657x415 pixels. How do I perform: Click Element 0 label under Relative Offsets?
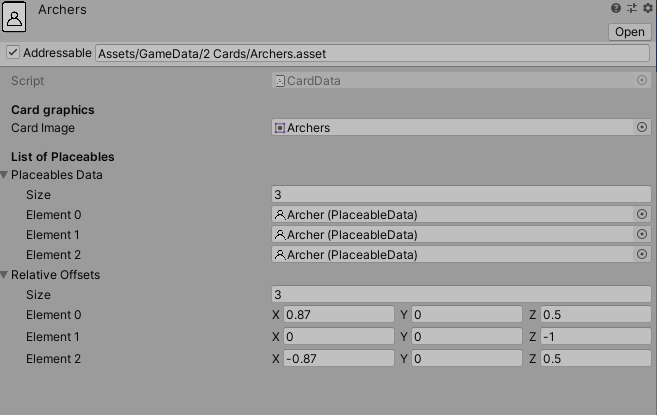pos(54,315)
